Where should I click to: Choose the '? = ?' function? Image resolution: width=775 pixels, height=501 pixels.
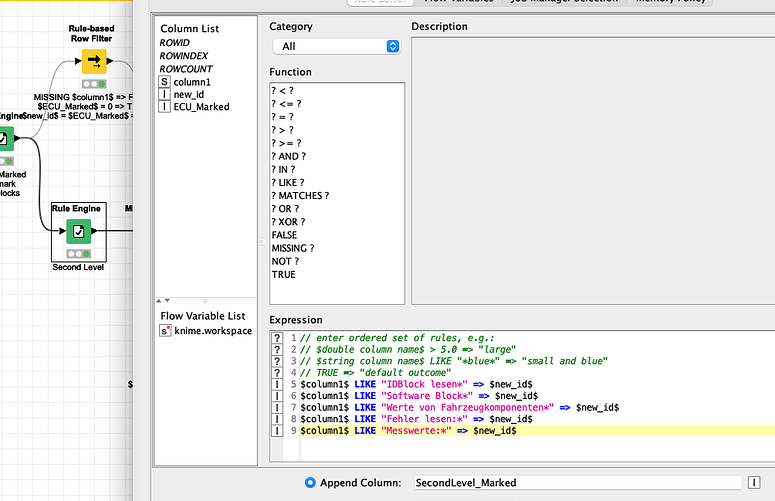coord(282,117)
